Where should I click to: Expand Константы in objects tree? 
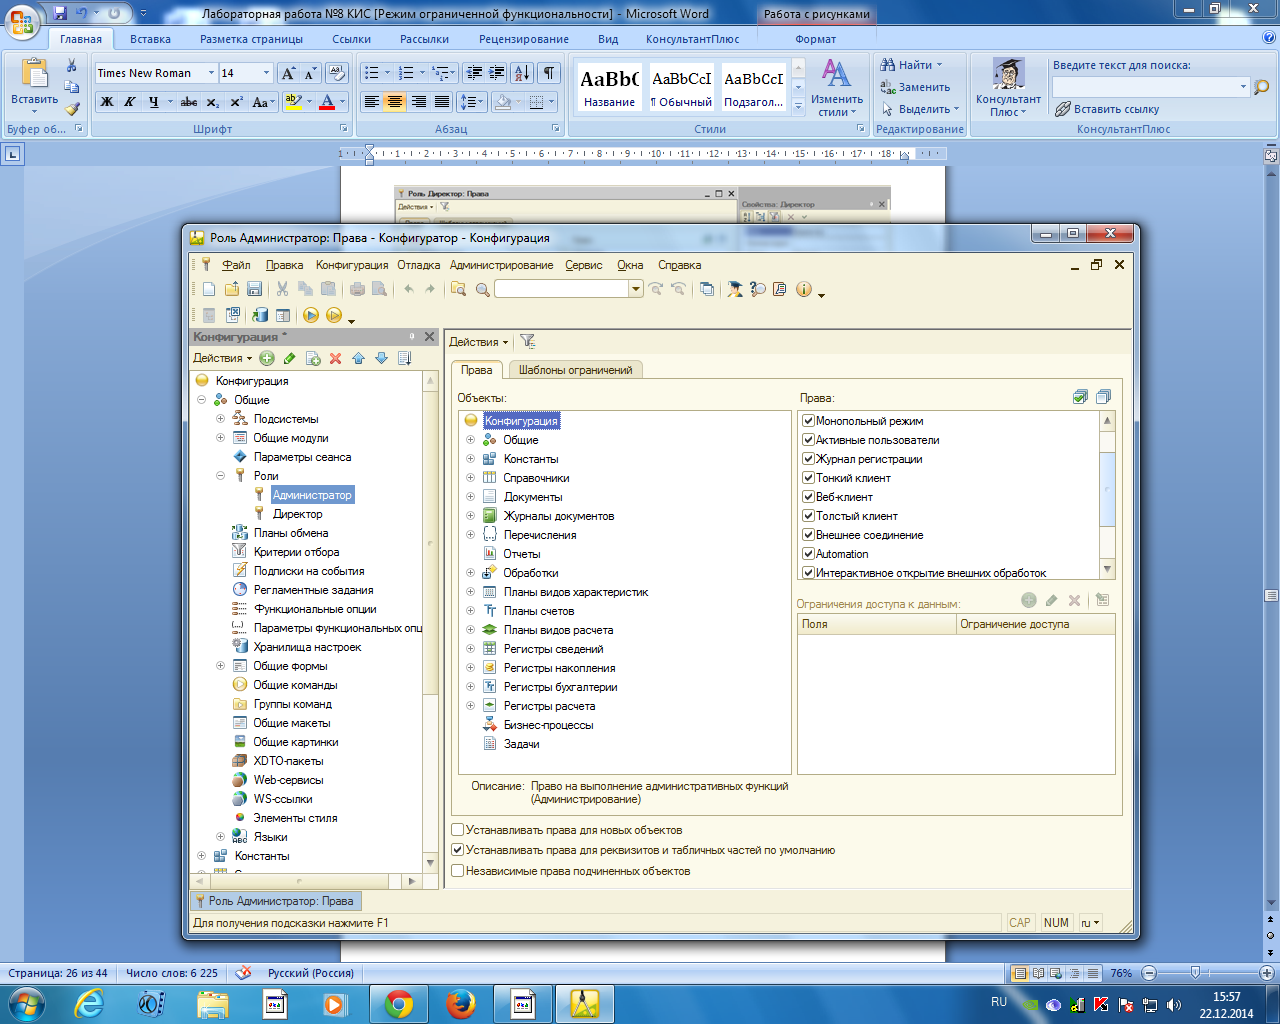[x=470, y=459]
